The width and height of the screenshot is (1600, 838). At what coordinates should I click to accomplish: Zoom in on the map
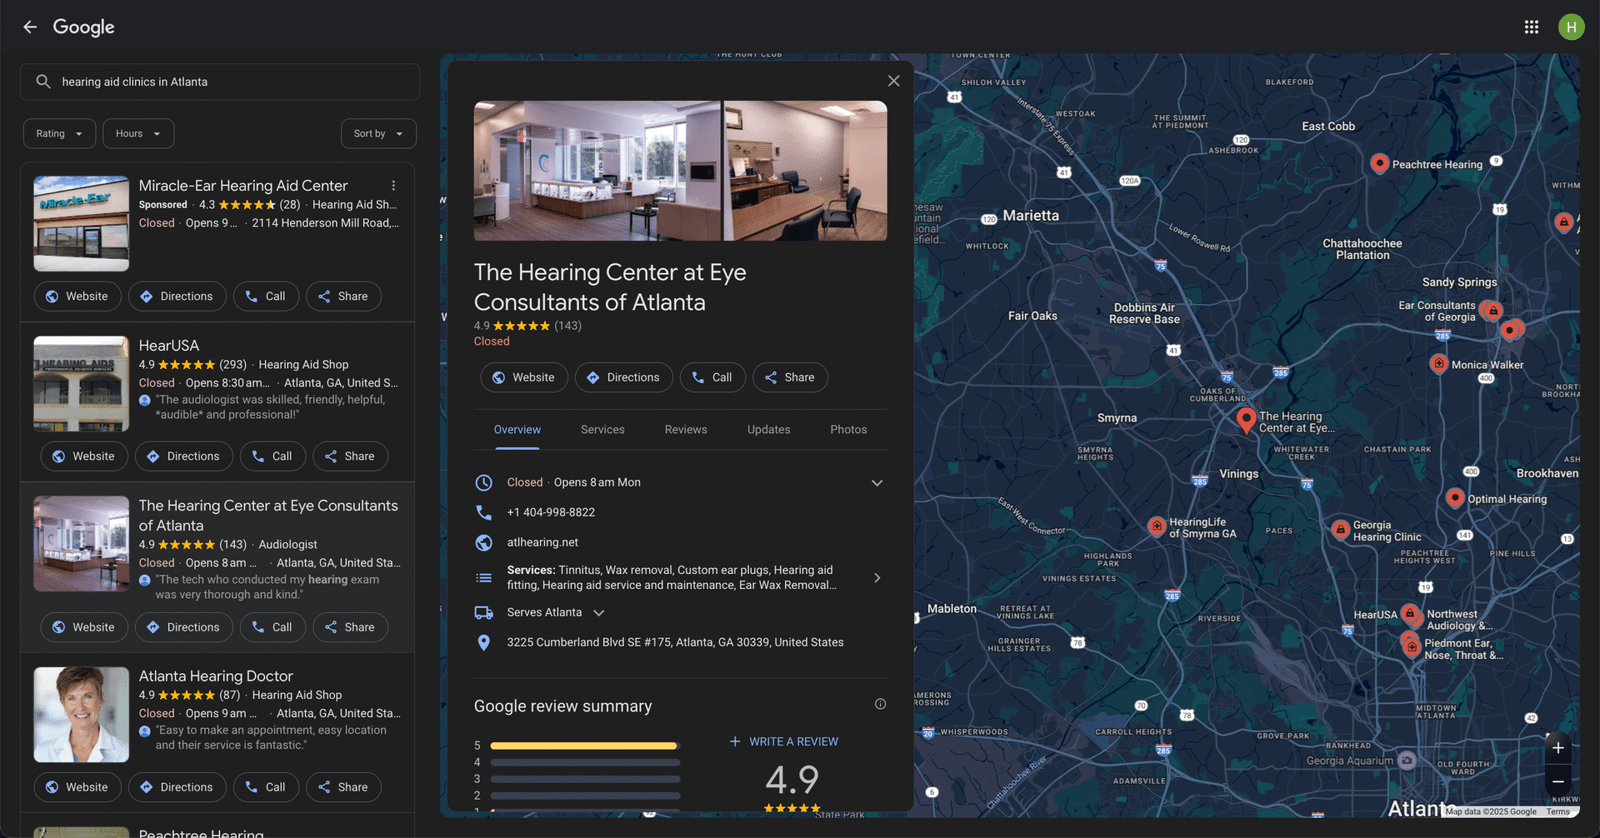click(x=1558, y=748)
